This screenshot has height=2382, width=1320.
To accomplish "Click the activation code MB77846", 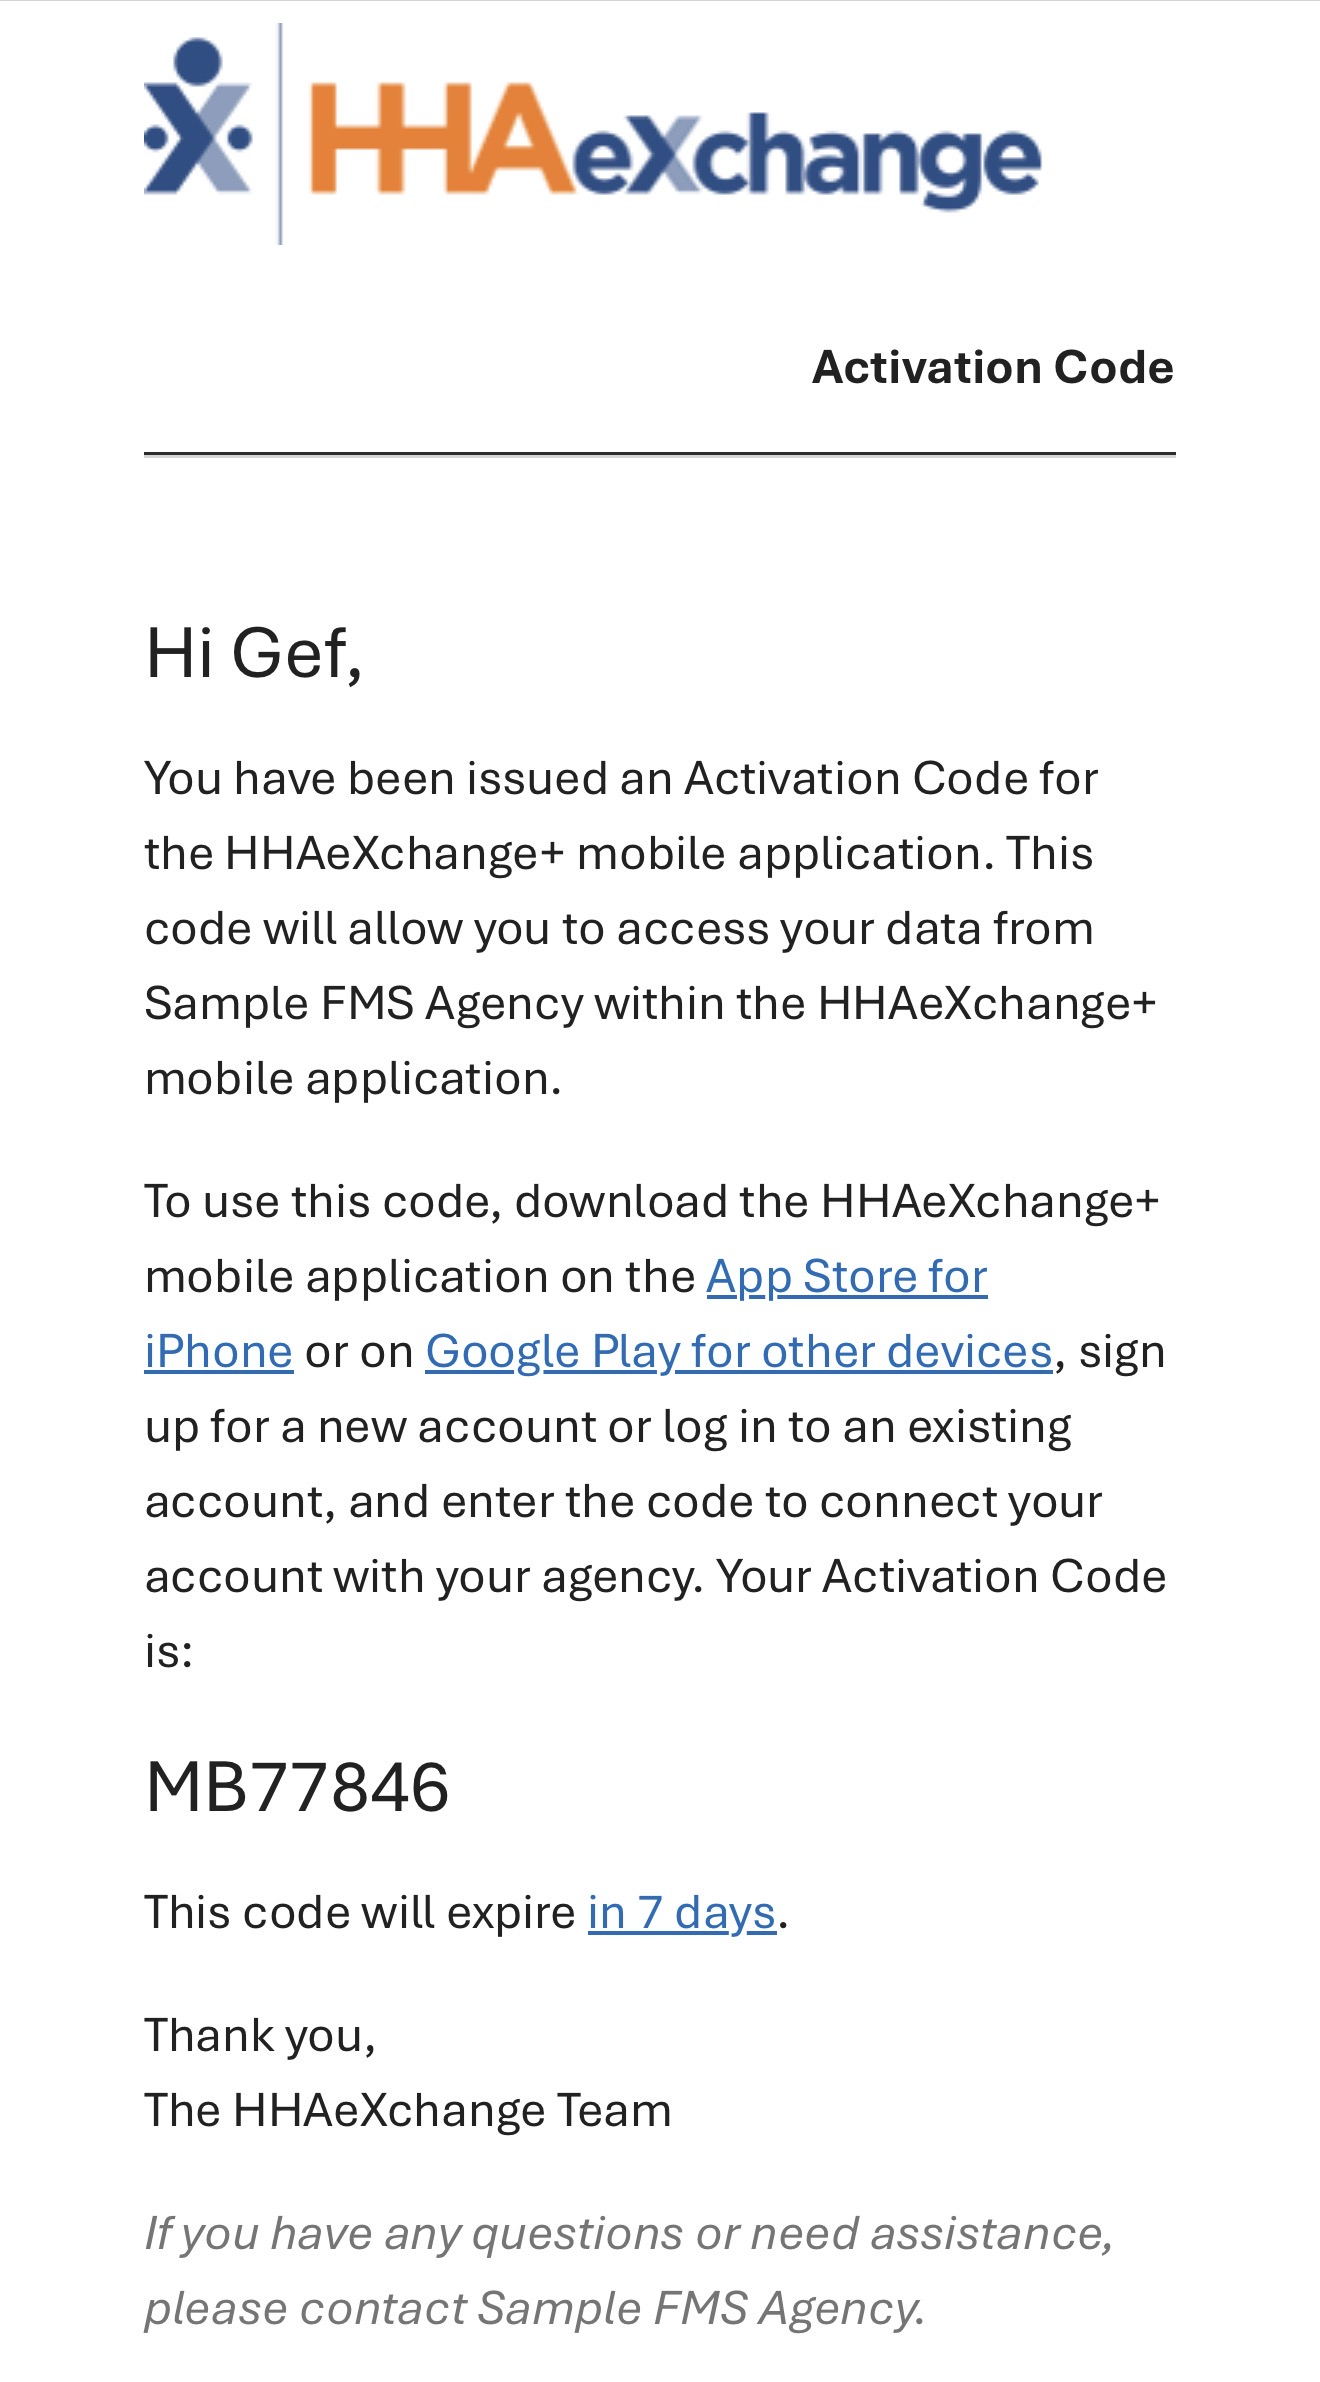I will [297, 1788].
